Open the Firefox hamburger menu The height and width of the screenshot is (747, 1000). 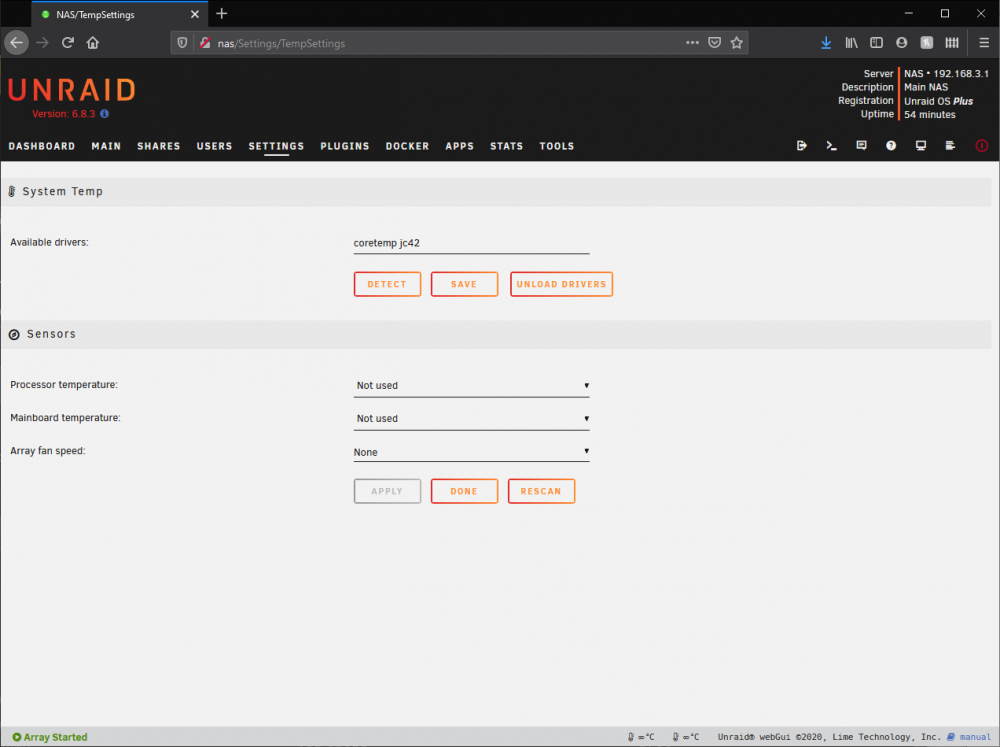[x=984, y=43]
